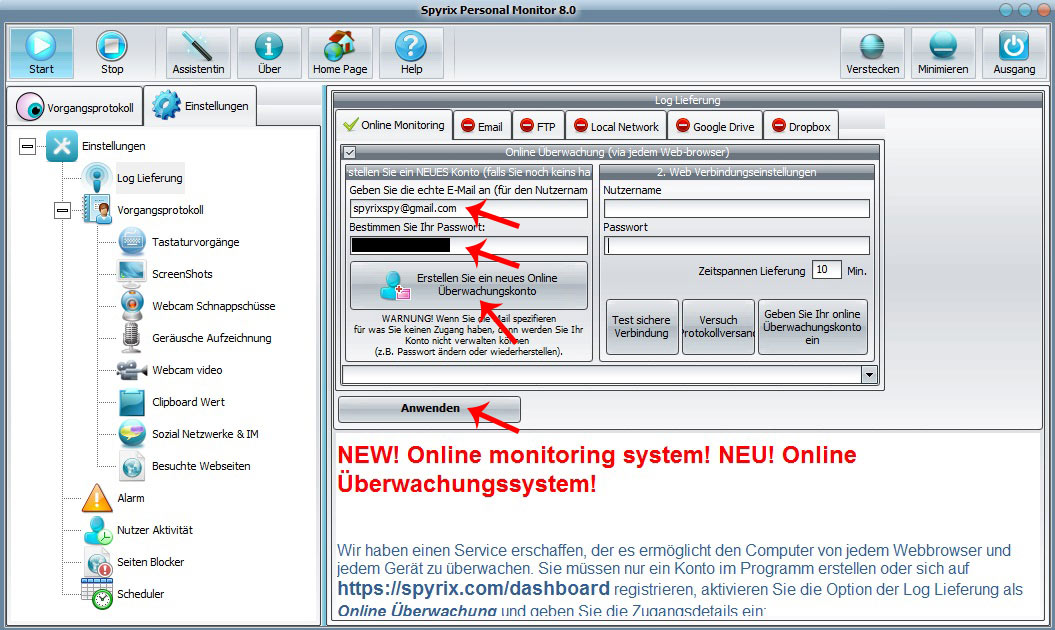Screen dimensions: 1055x630
Task: Select the Scheduler tree label
Action: [x=141, y=594]
